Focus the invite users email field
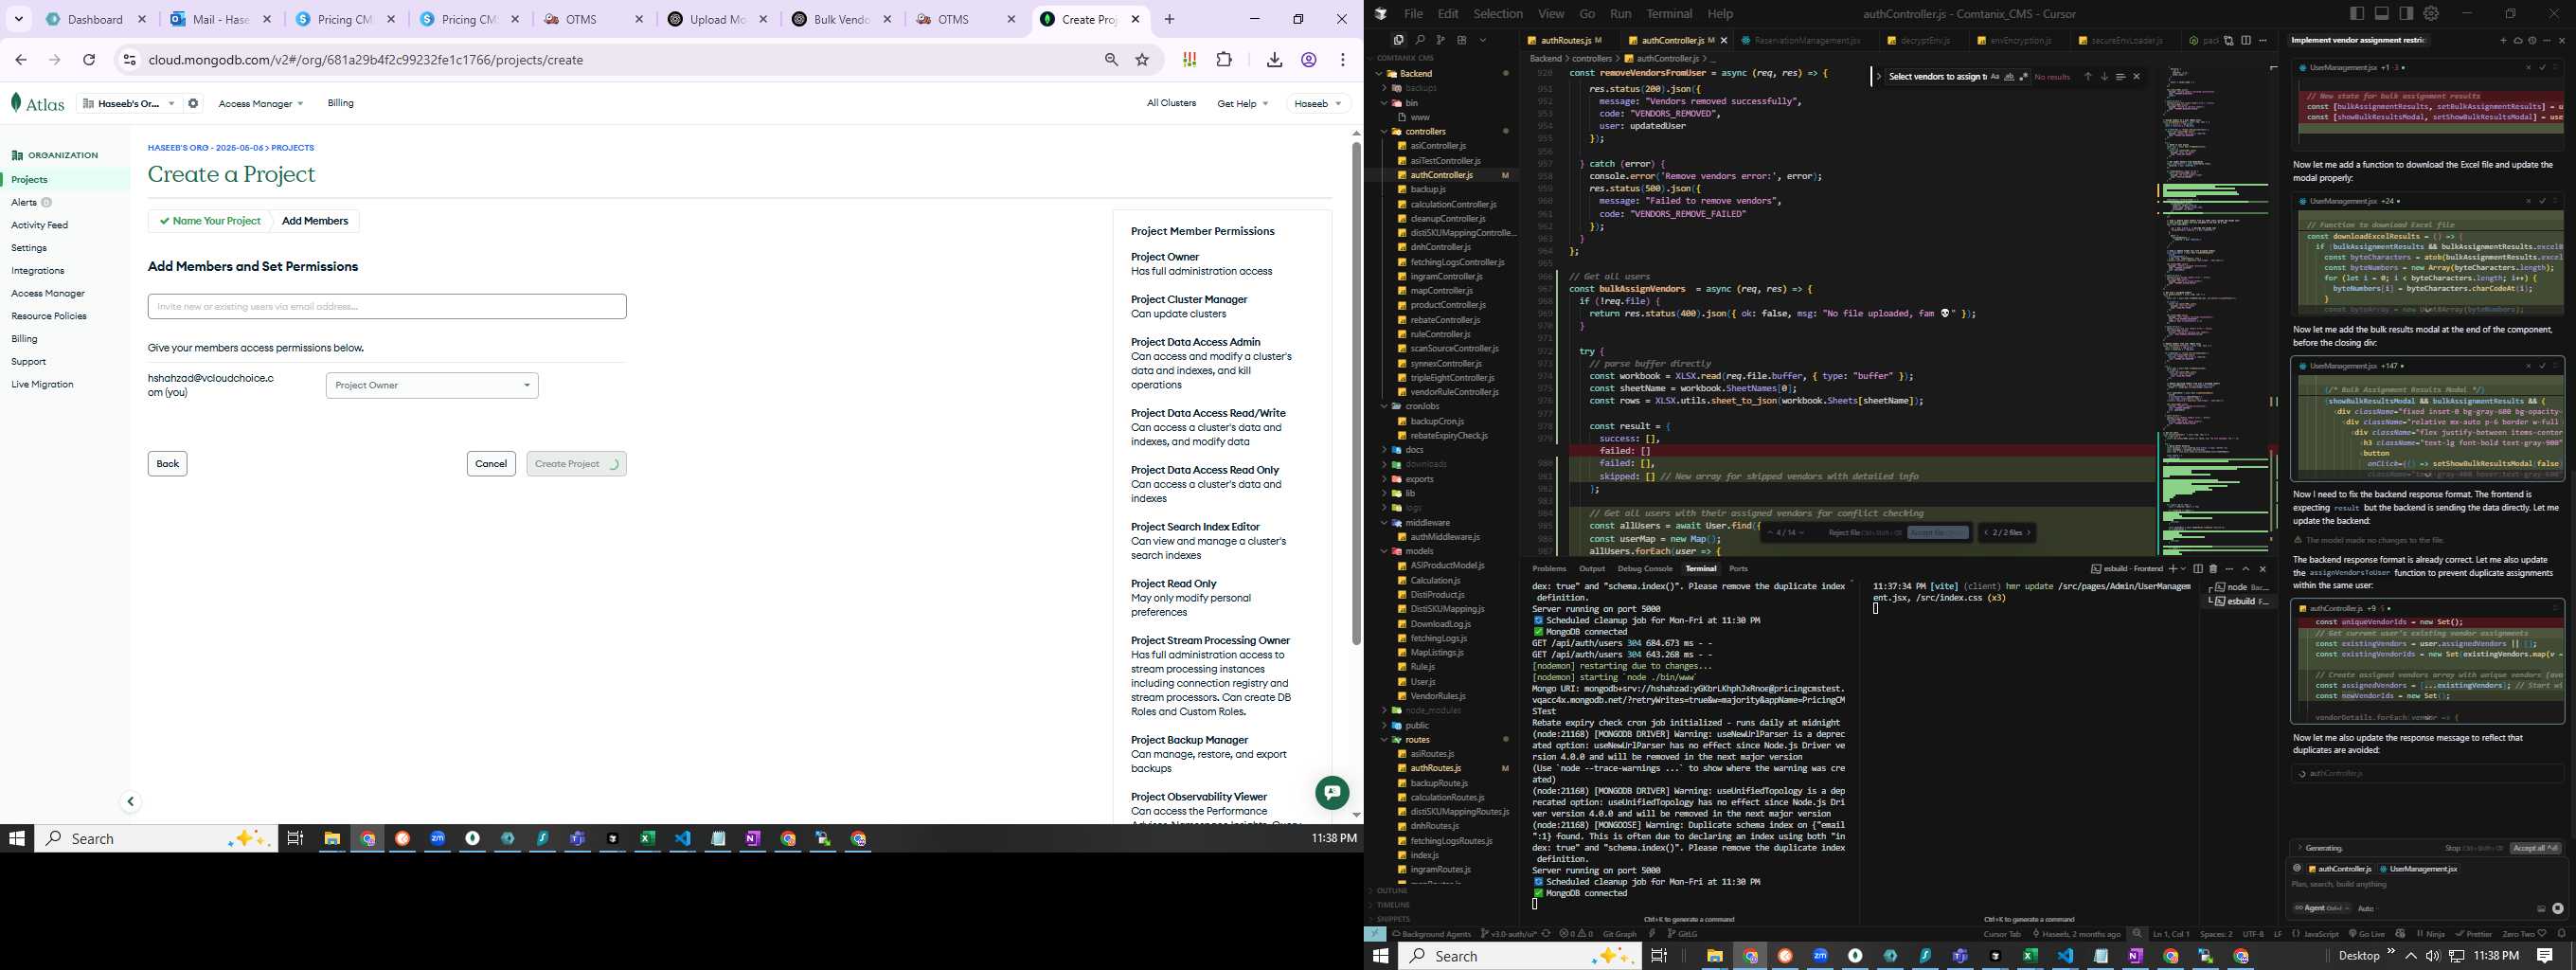Image resolution: width=2576 pixels, height=970 pixels. tap(387, 307)
